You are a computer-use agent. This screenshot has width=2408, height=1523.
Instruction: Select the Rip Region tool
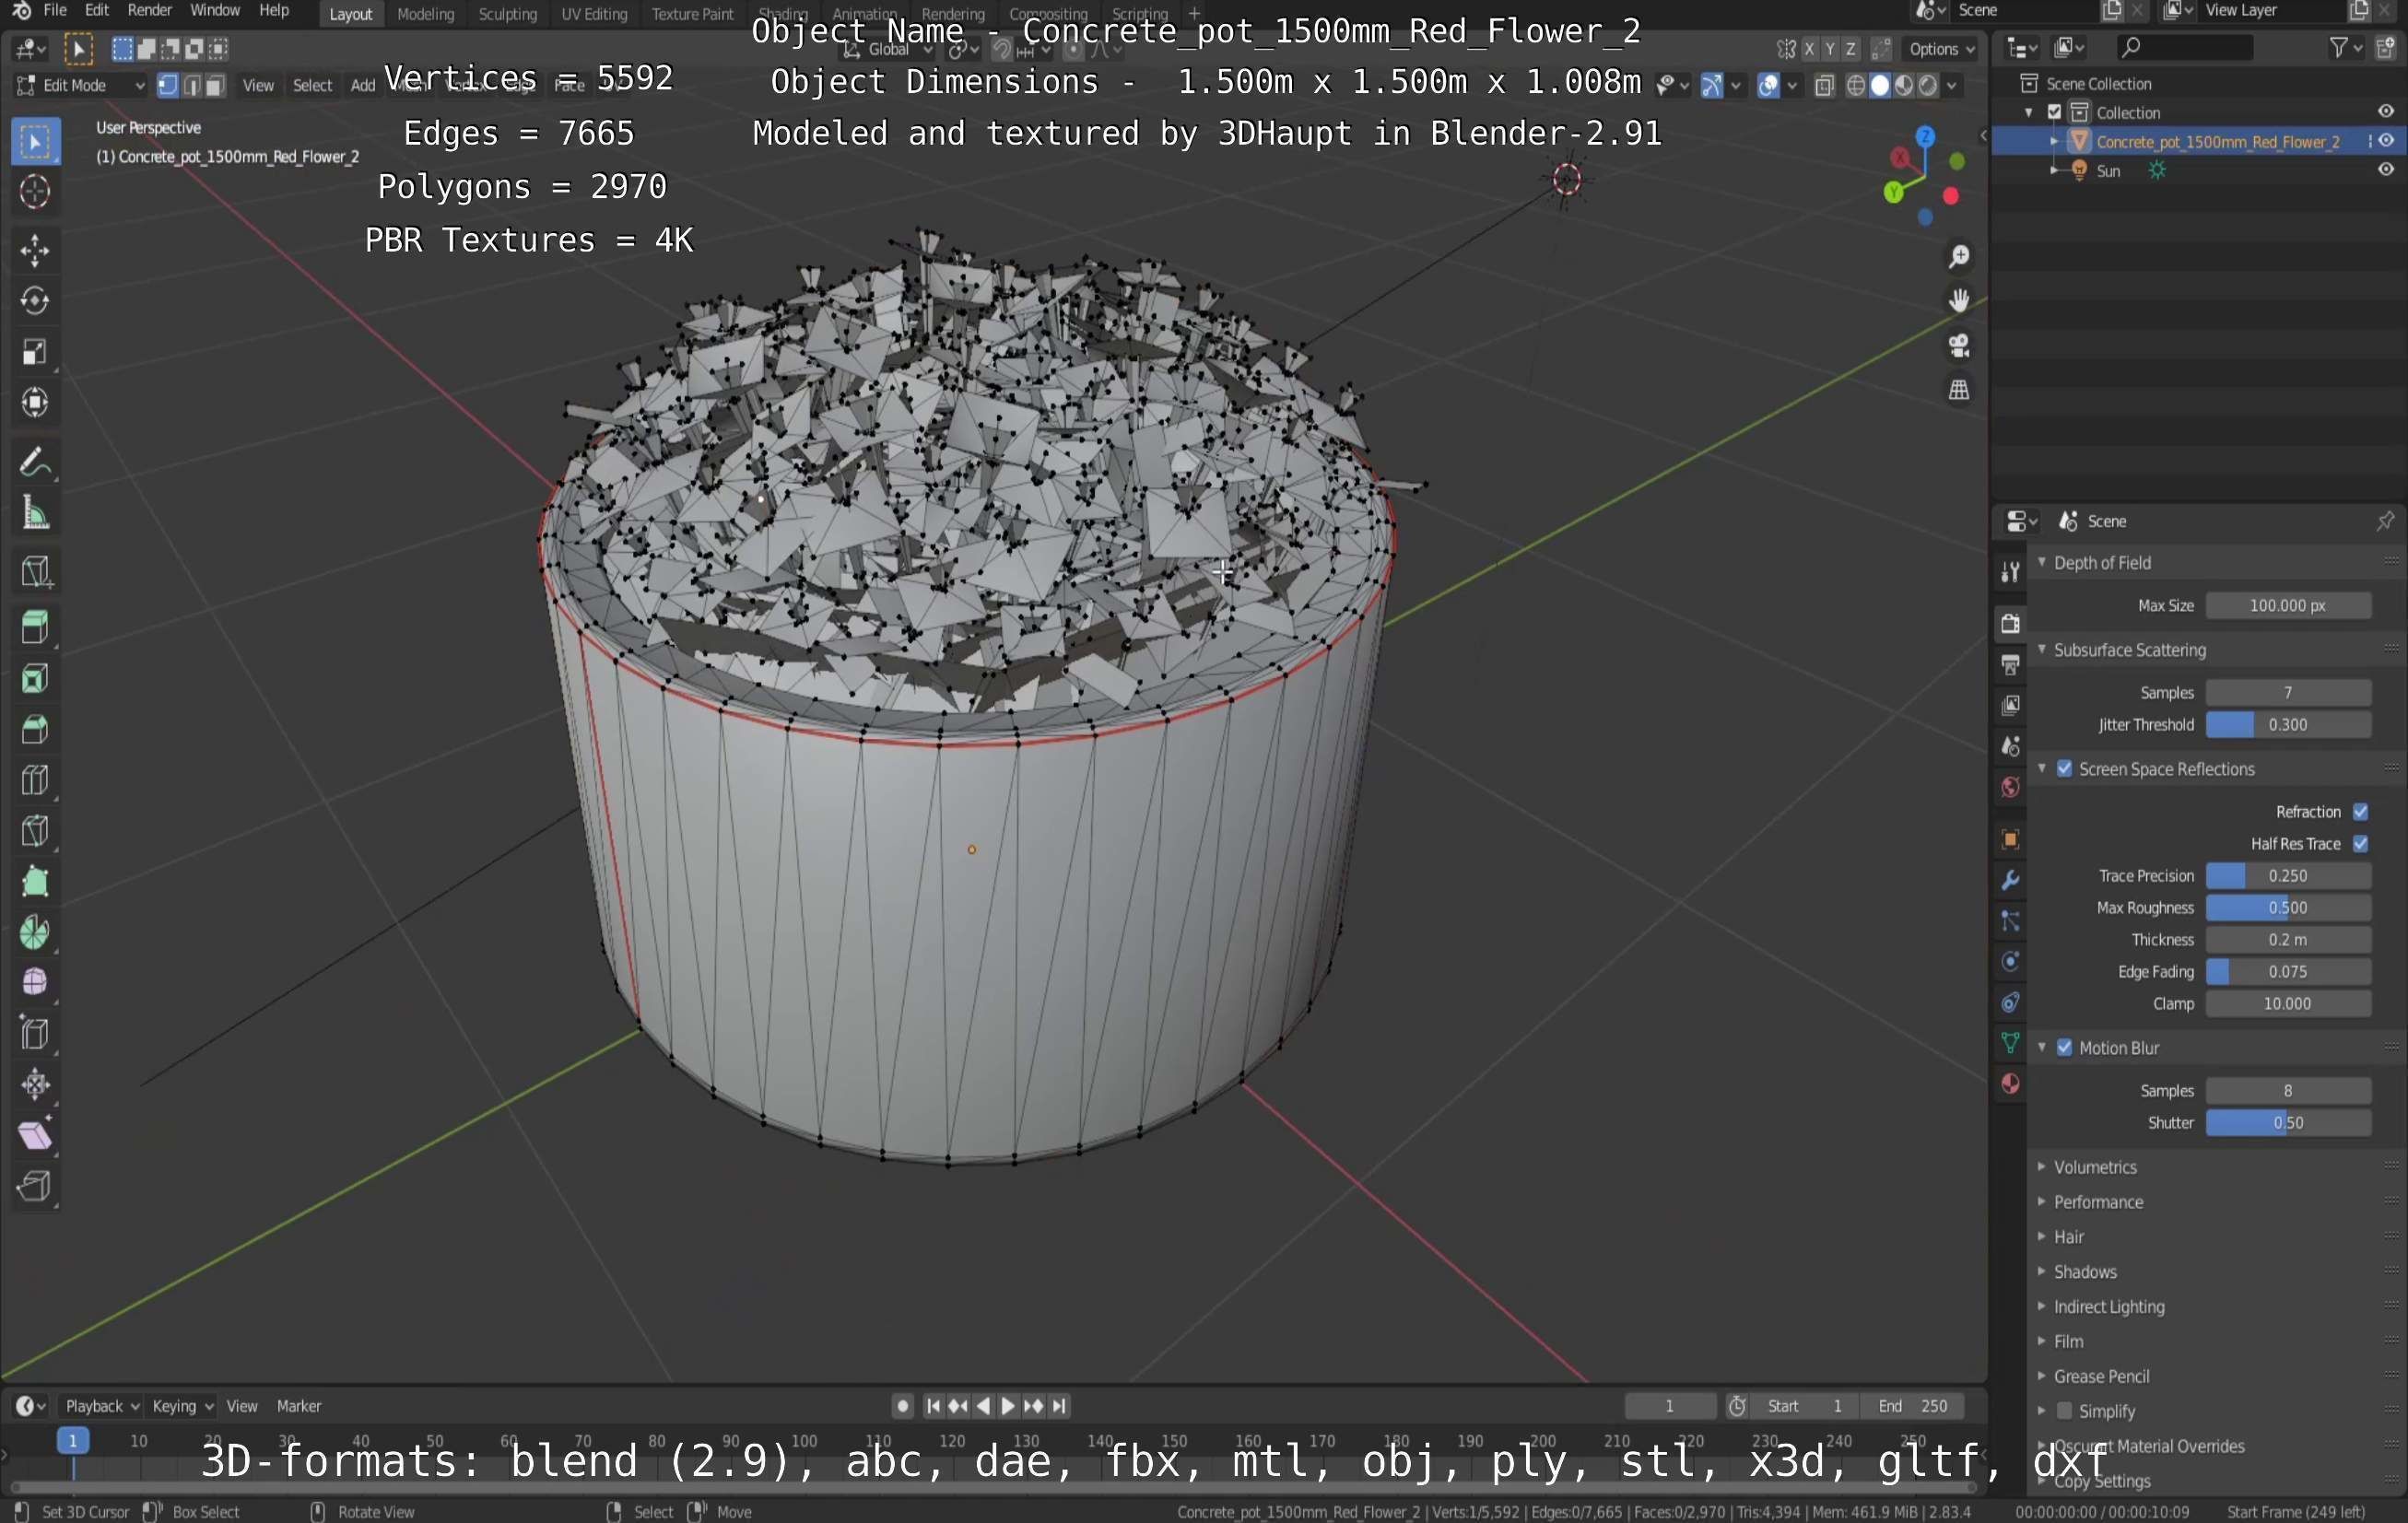coord(35,1186)
